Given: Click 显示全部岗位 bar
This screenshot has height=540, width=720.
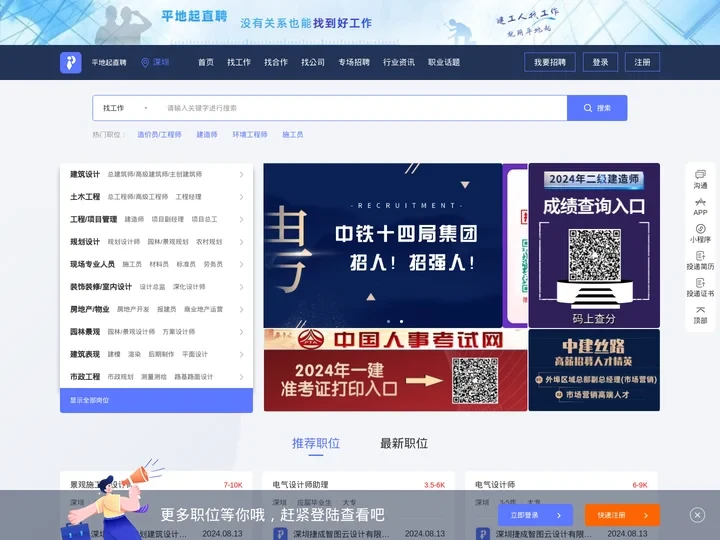Looking at the screenshot, I should pyautogui.click(x=157, y=400).
